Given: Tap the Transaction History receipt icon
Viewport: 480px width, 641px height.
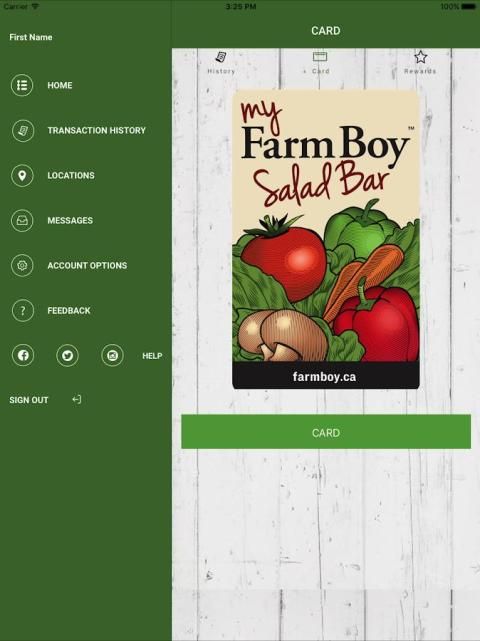Looking at the screenshot, I should 22,130.
